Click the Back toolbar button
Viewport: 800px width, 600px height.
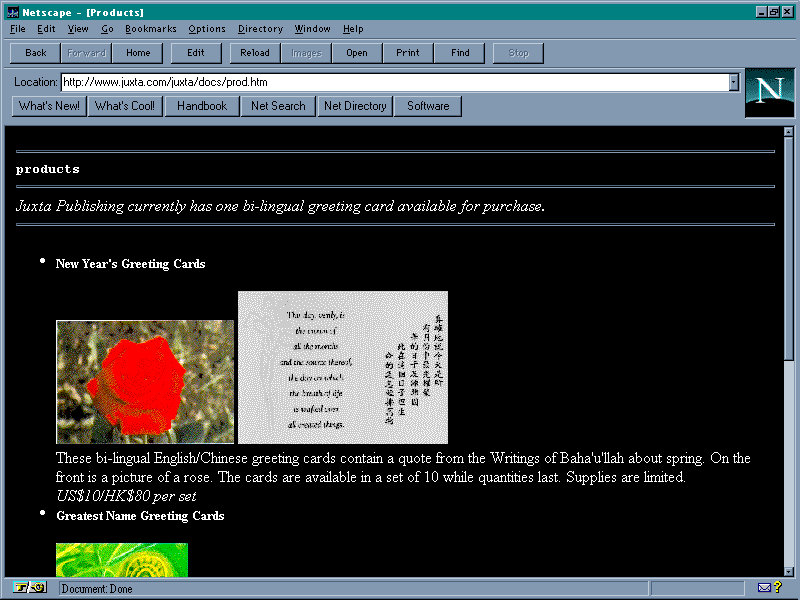click(x=36, y=53)
